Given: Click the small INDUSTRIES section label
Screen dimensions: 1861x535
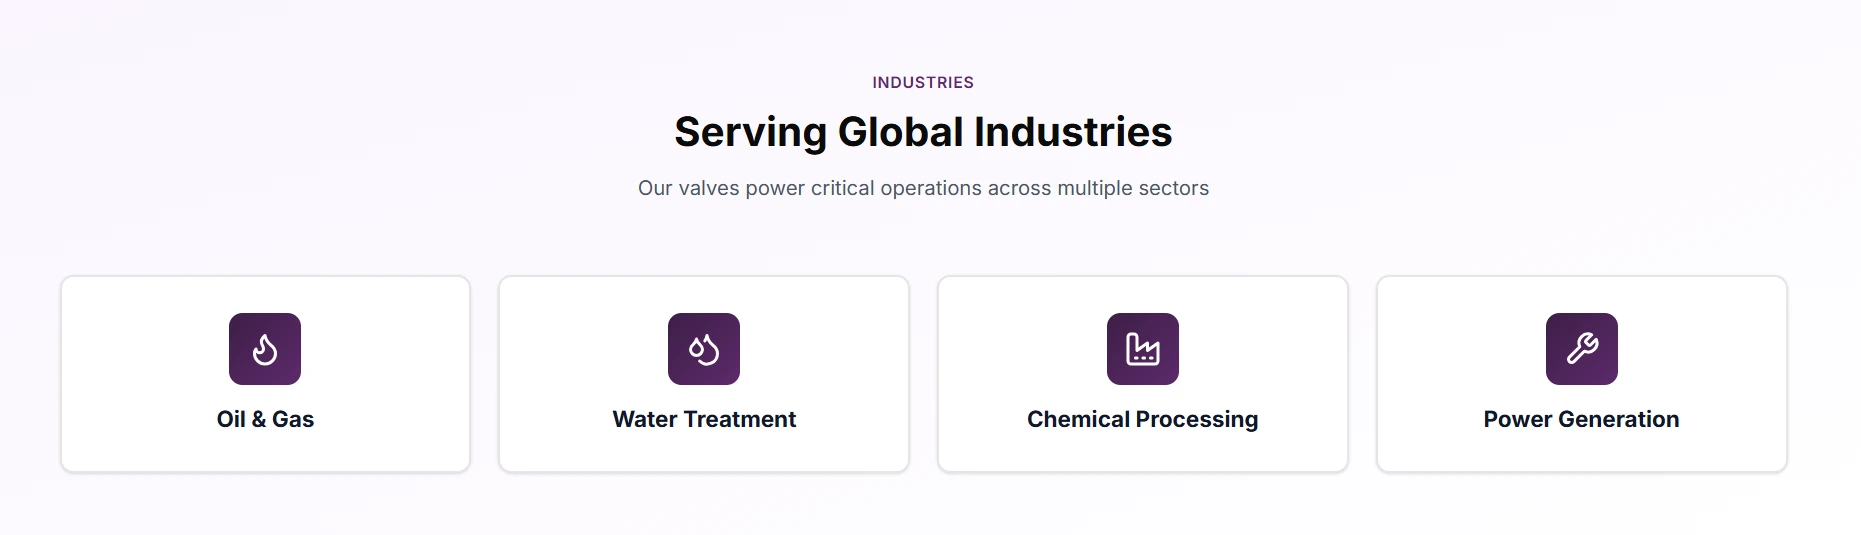Looking at the screenshot, I should point(923,83).
